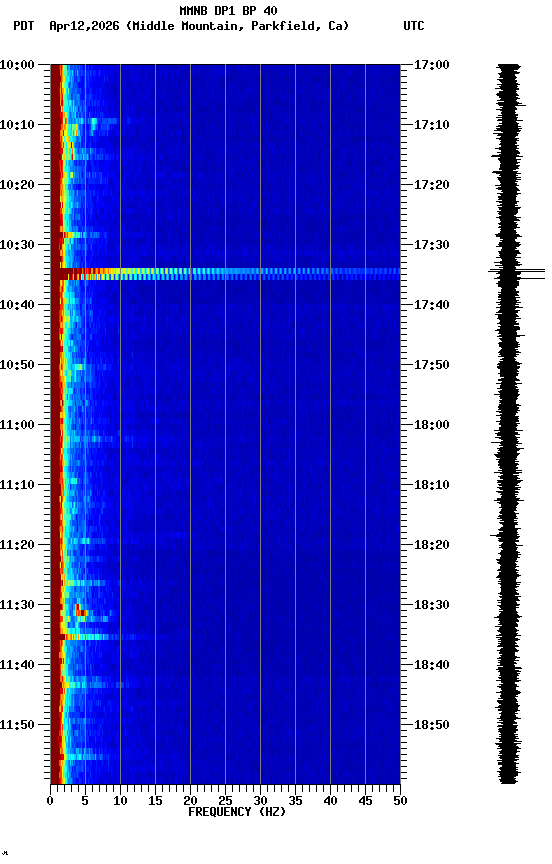Click the '11:30' PDT time label

[17, 605]
